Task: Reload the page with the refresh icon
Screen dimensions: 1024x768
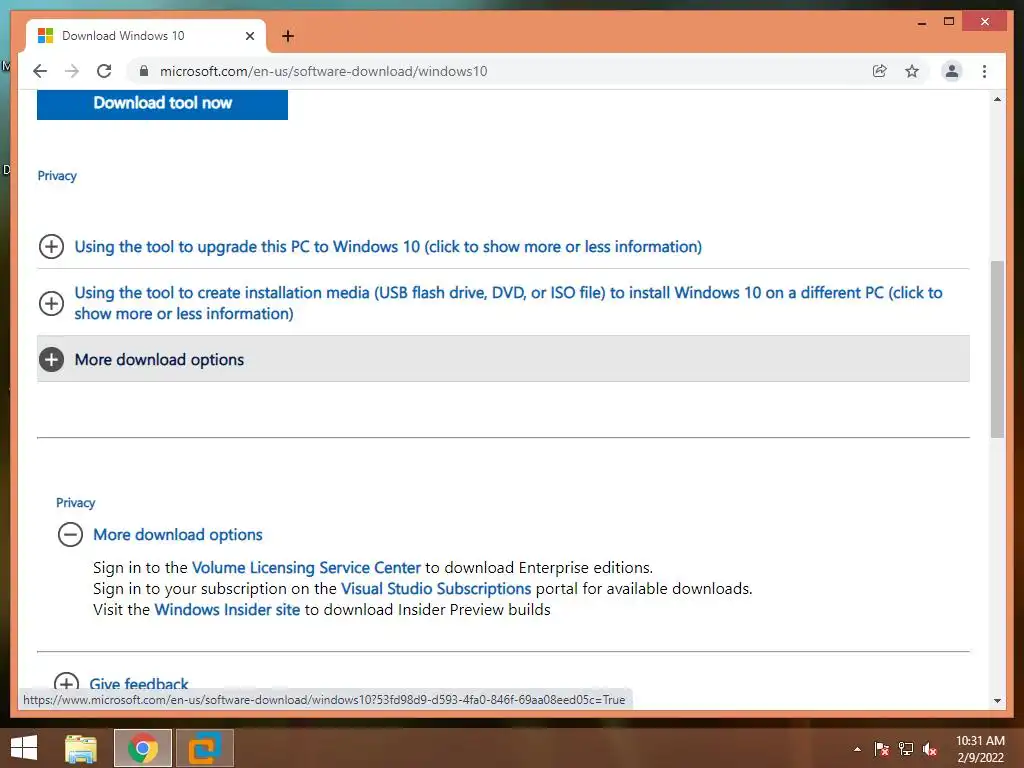Action: (104, 71)
